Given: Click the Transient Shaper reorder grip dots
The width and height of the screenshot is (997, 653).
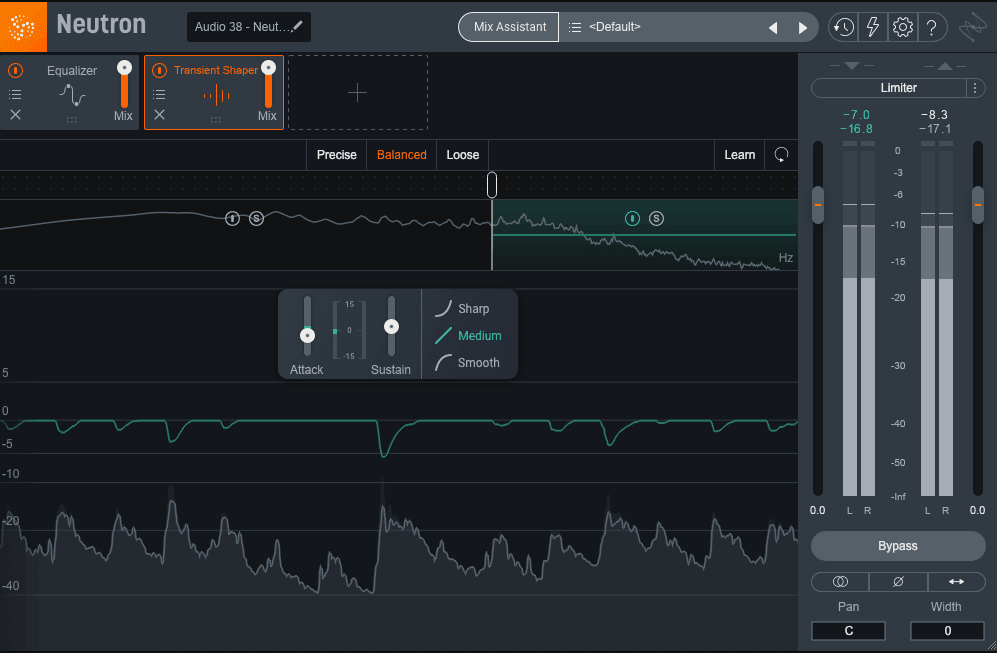Looking at the screenshot, I should [x=216, y=120].
